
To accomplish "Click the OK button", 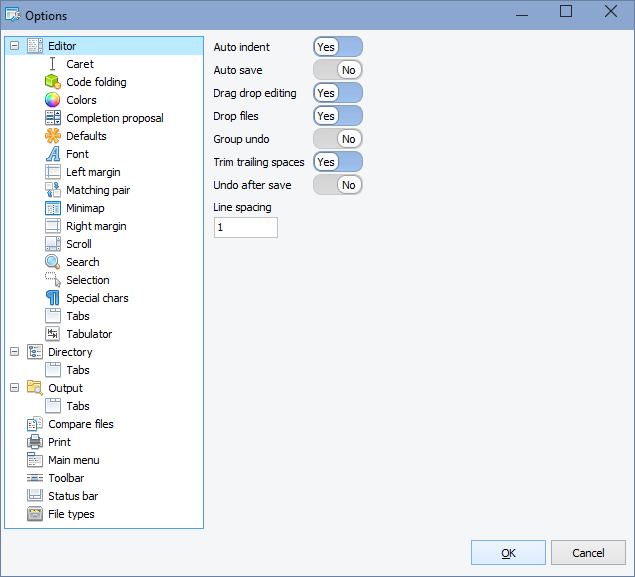I will tap(508, 553).
